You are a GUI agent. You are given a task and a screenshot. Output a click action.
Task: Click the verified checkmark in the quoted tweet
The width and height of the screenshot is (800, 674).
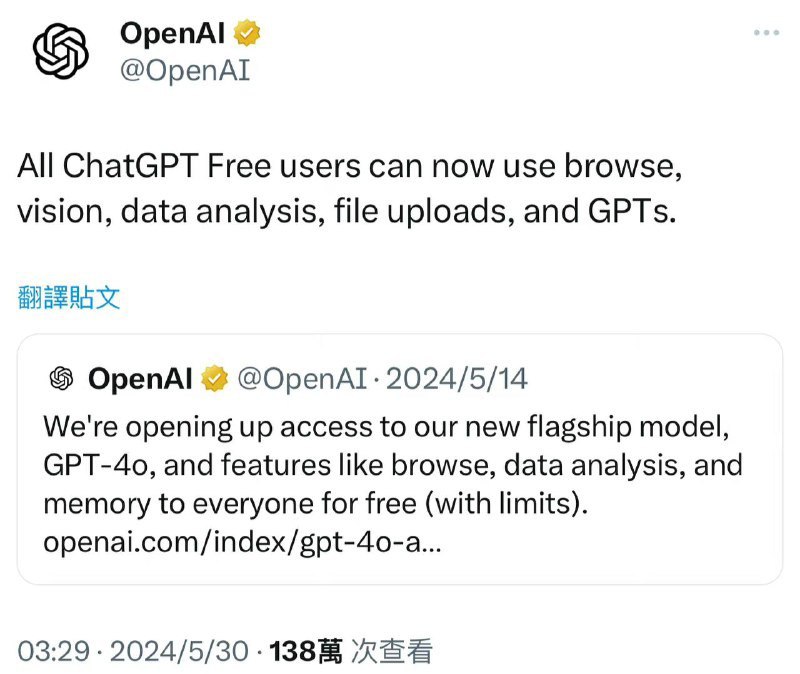(x=212, y=379)
